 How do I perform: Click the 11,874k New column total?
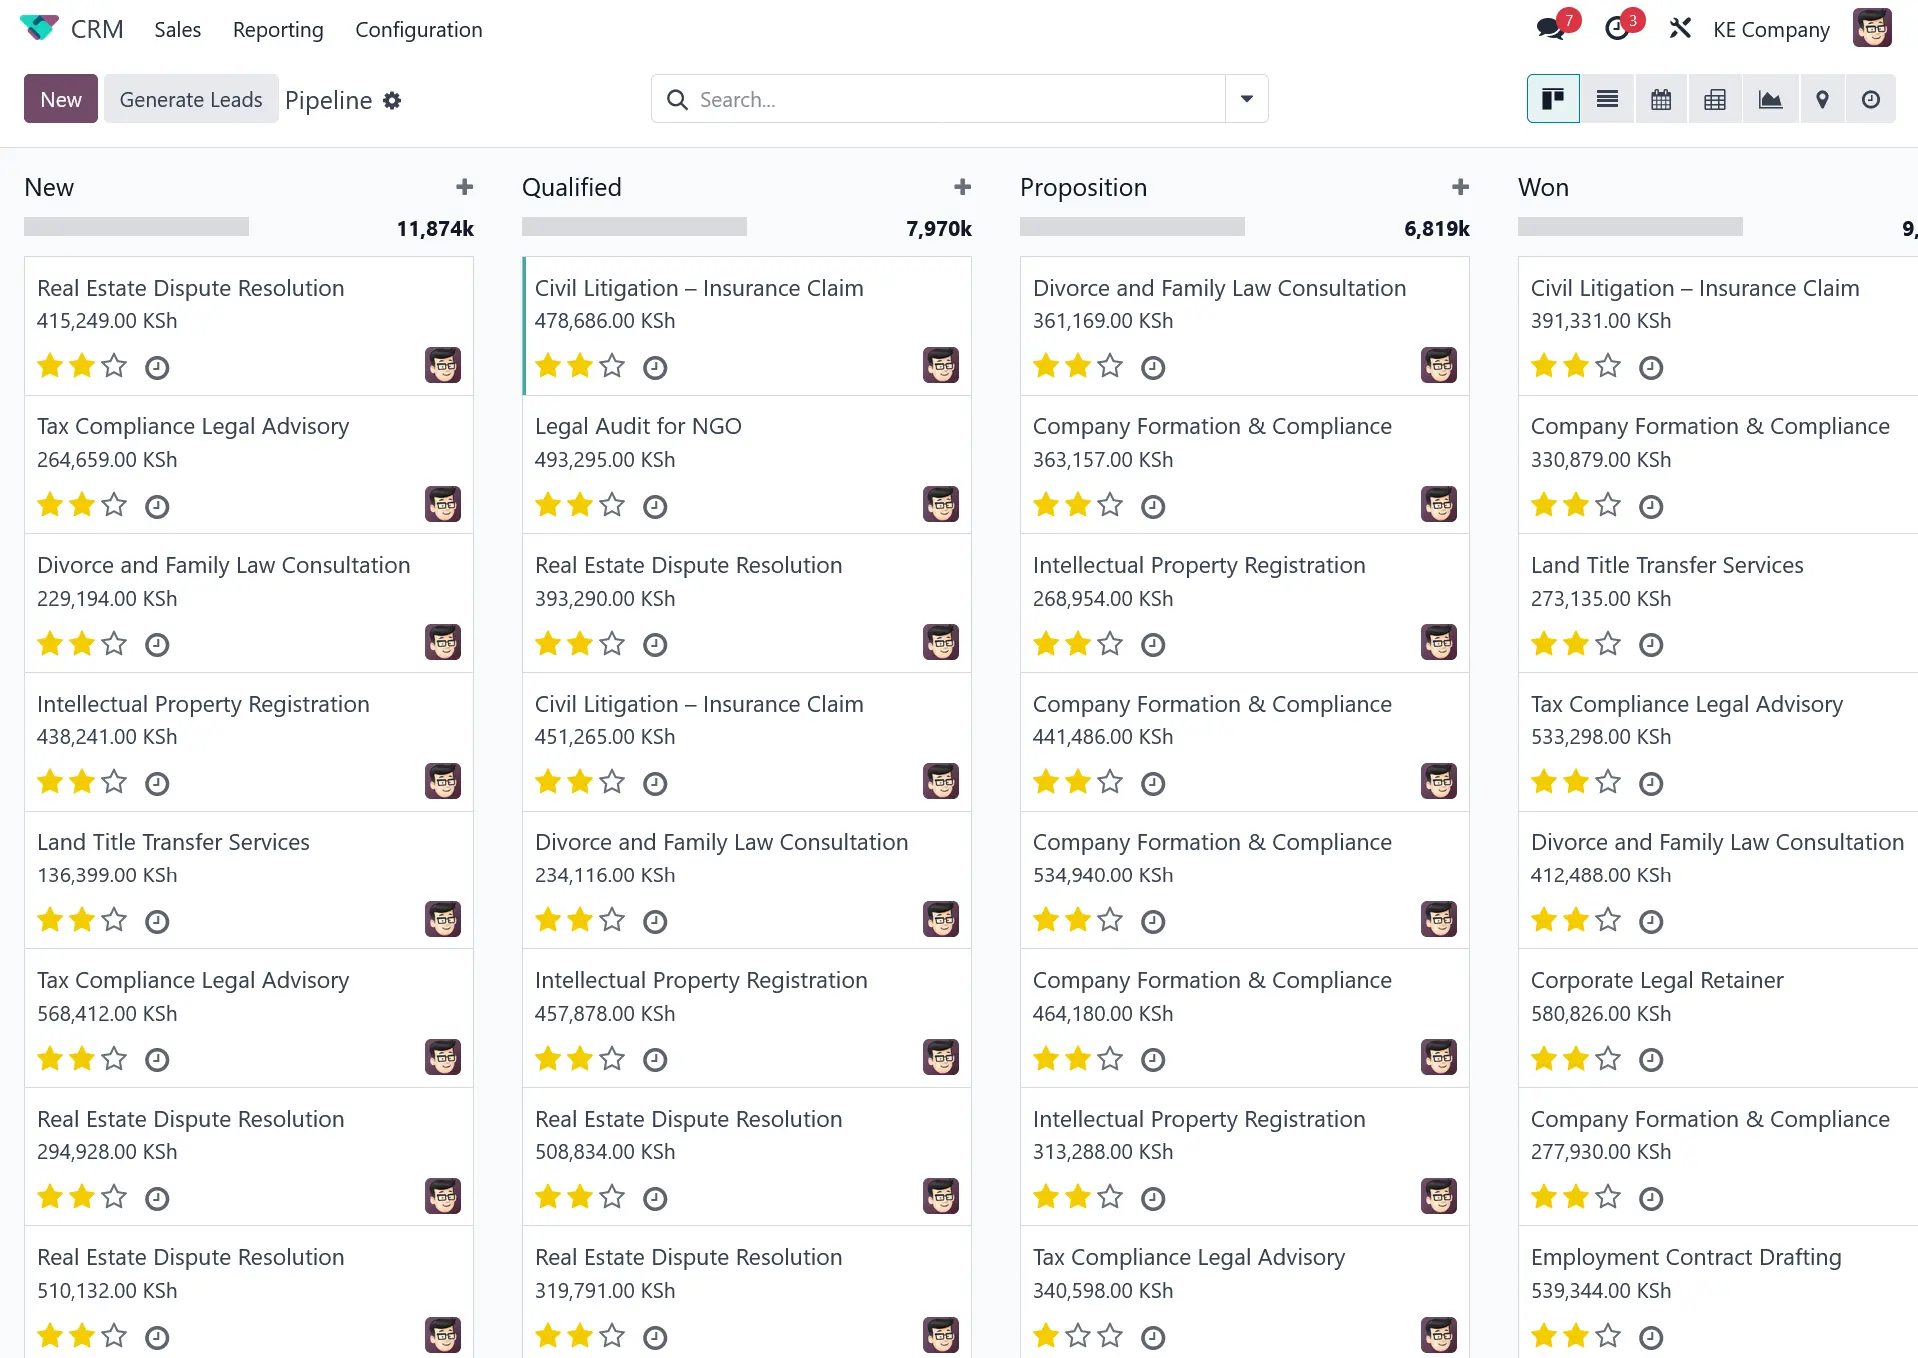pyautogui.click(x=435, y=229)
